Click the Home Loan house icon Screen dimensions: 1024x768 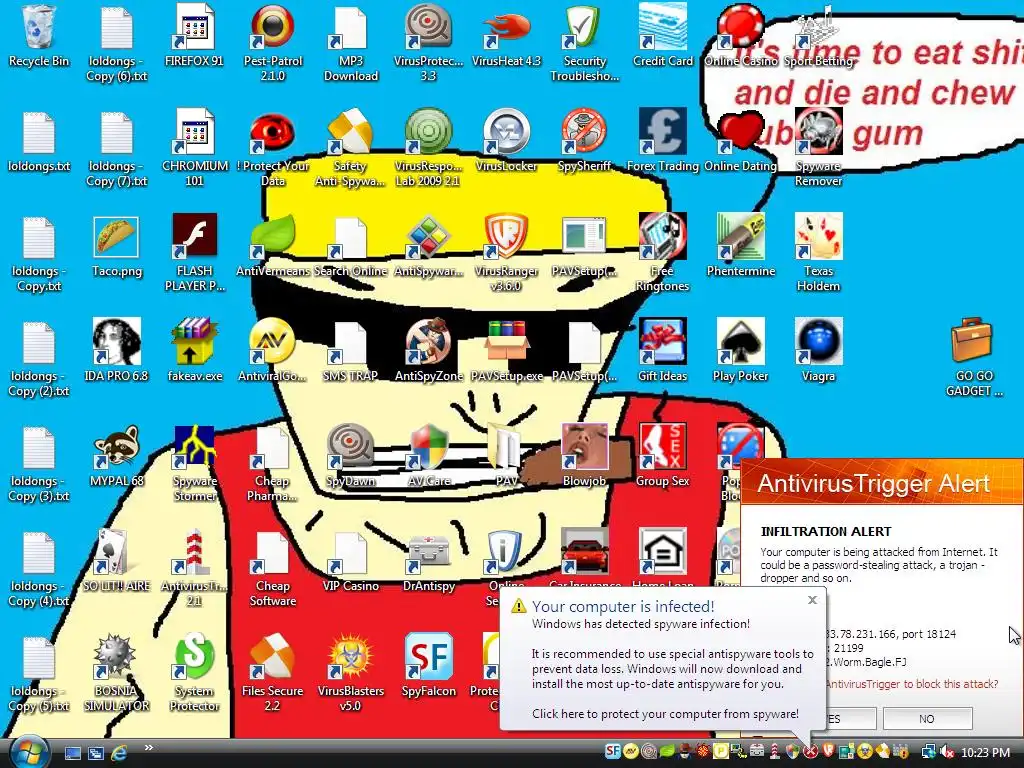pos(663,552)
